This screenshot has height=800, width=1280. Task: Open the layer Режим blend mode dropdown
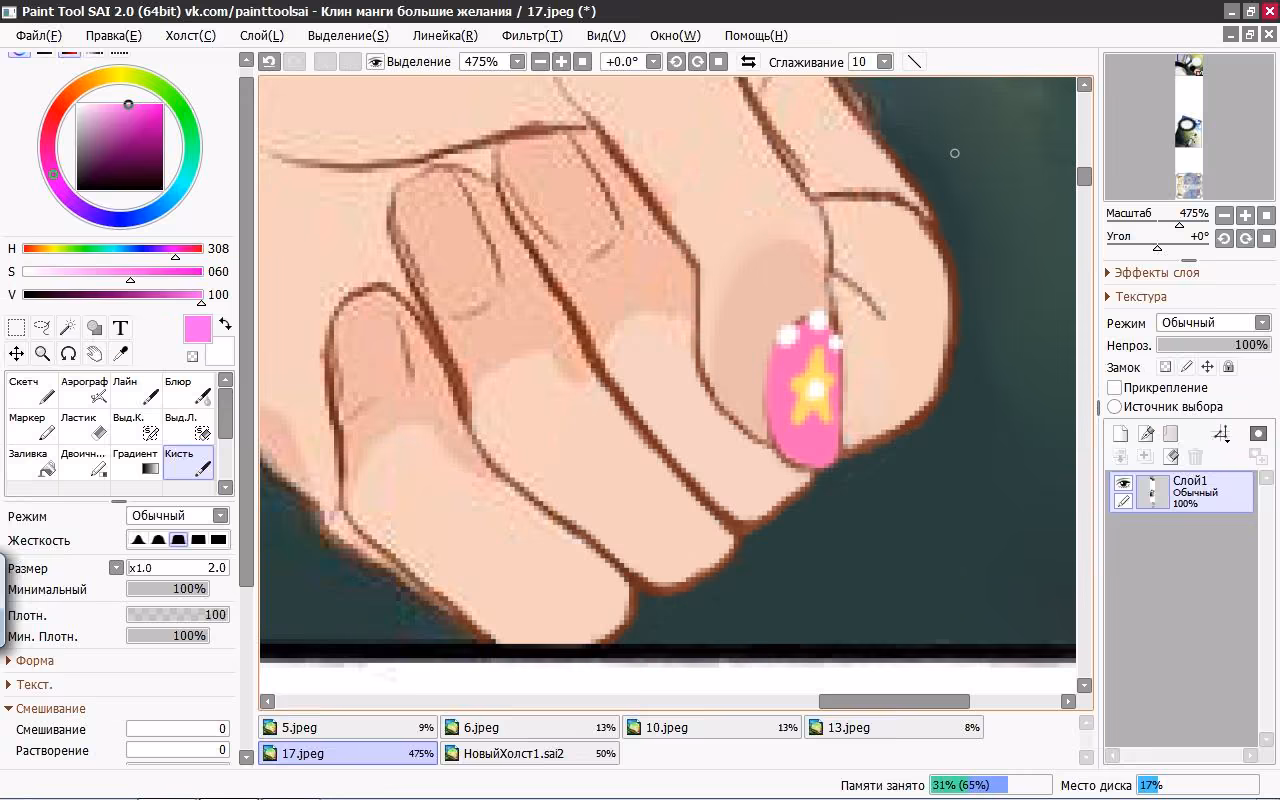click(x=1213, y=323)
